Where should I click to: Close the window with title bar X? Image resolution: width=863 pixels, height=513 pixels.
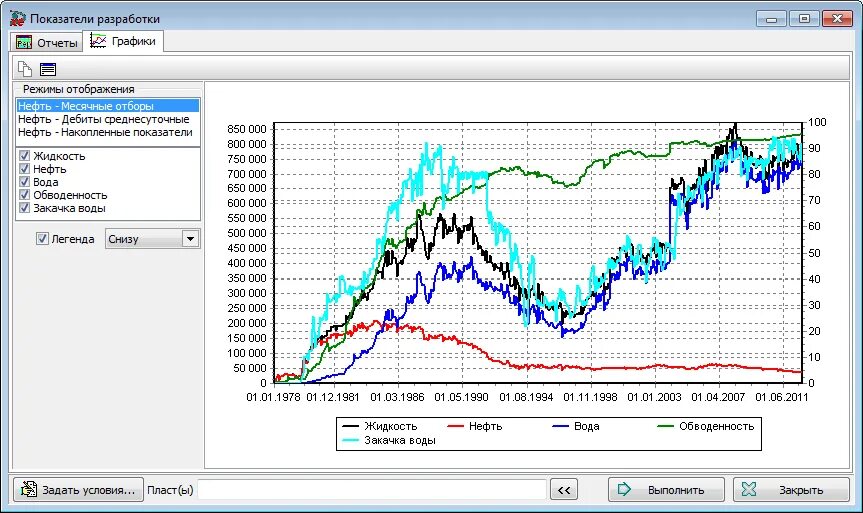(837, 19)
